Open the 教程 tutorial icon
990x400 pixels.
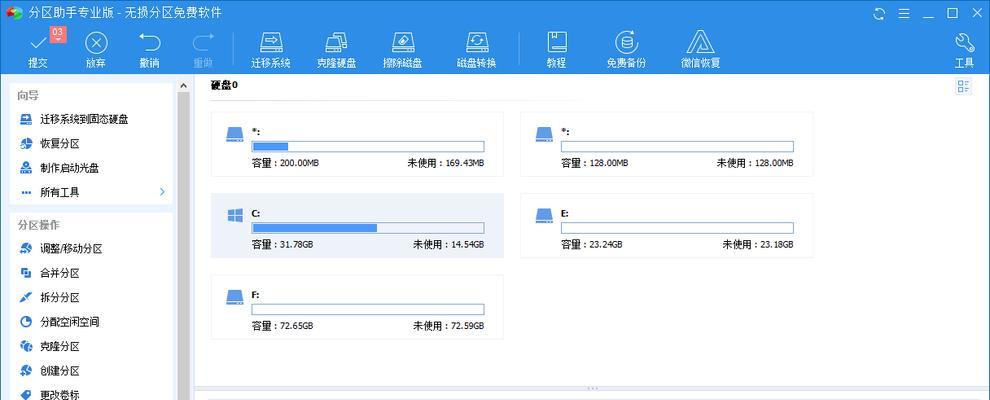pyautogui.click(x=556, y=50)
